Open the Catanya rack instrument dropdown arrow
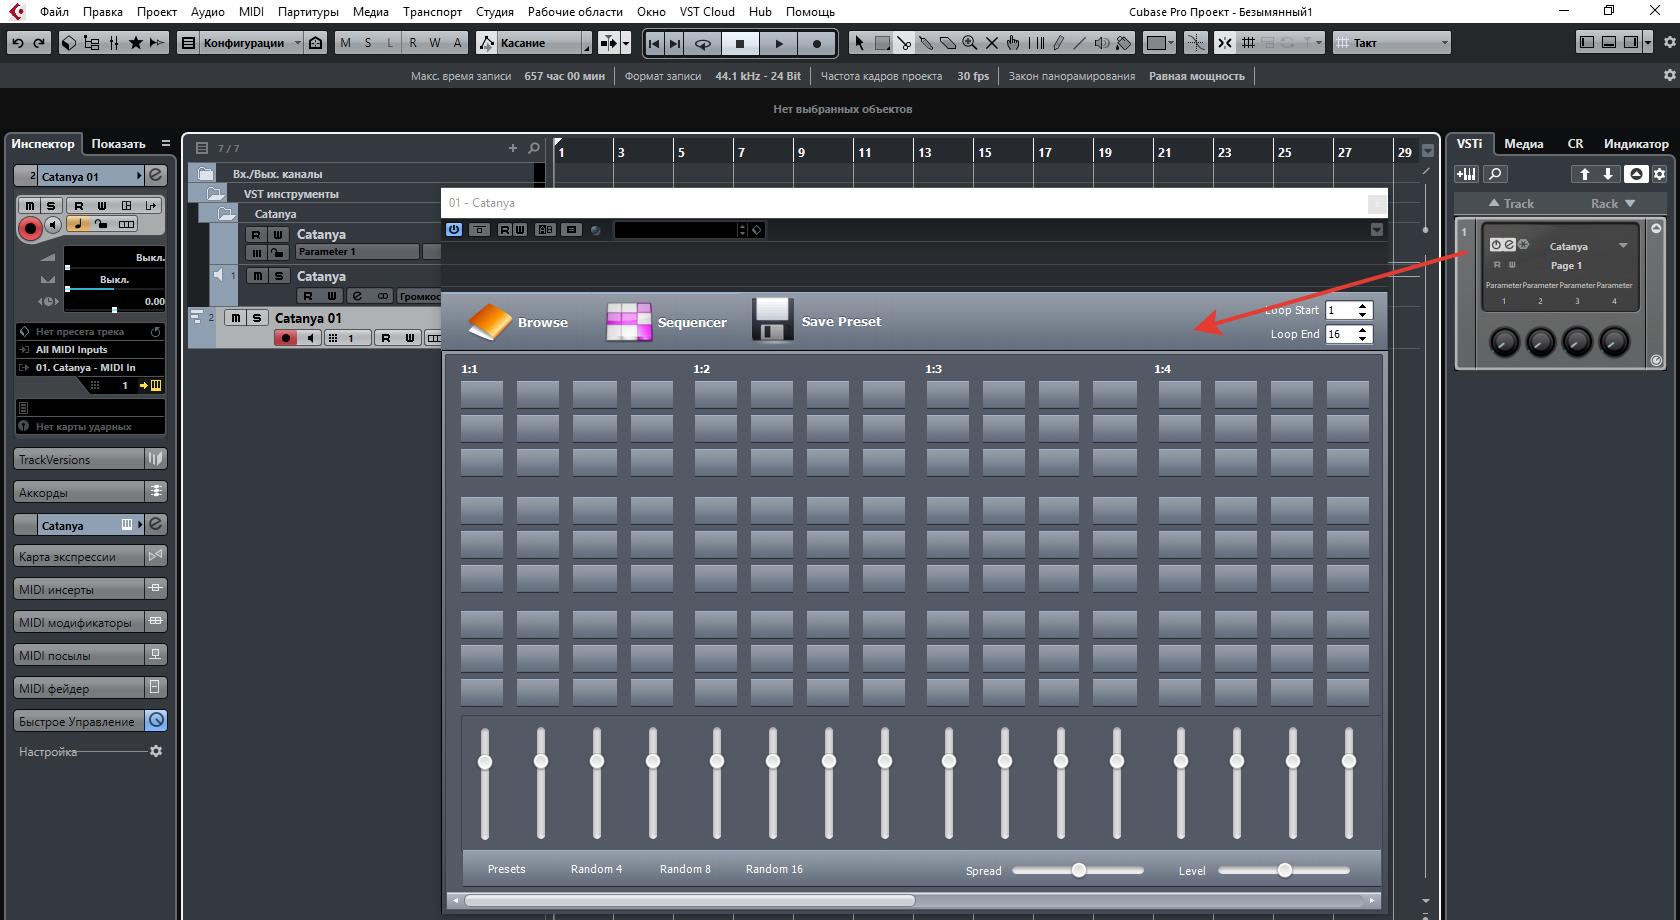This screenshot has width=1680, height=920. point(1623,246)
